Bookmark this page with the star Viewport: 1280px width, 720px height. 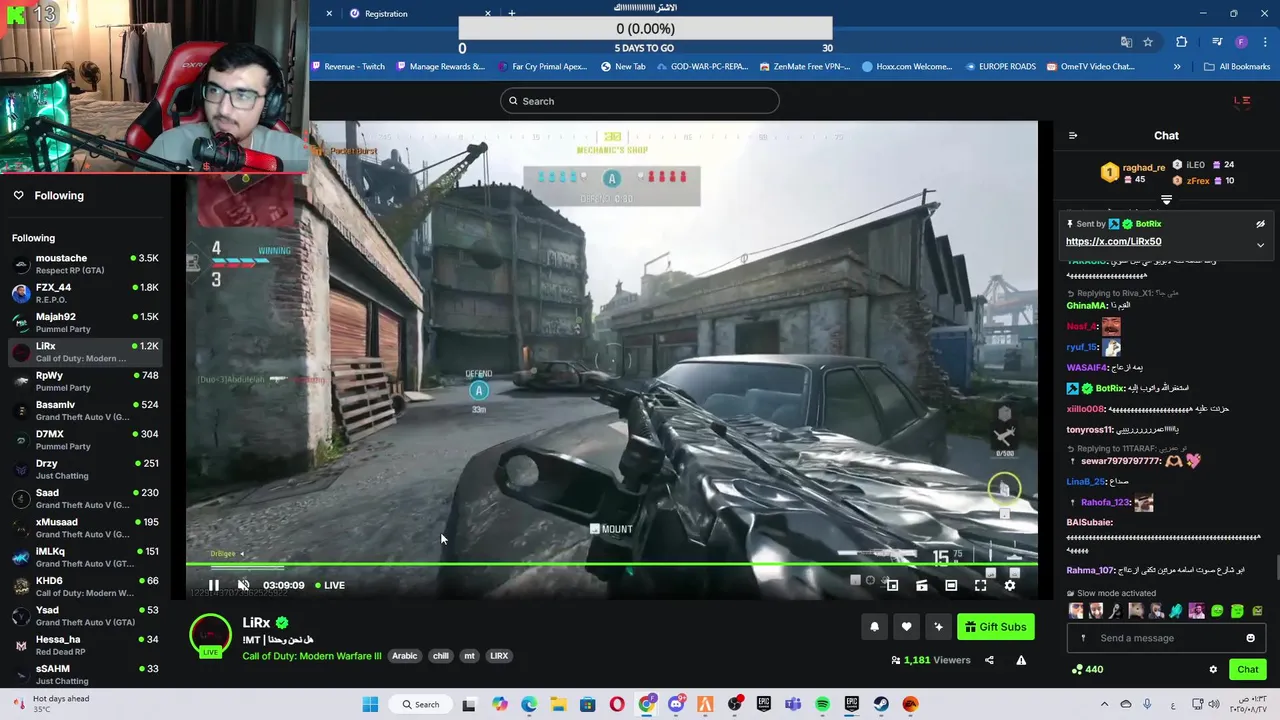pyautogui.click(x=1148, y=42)
